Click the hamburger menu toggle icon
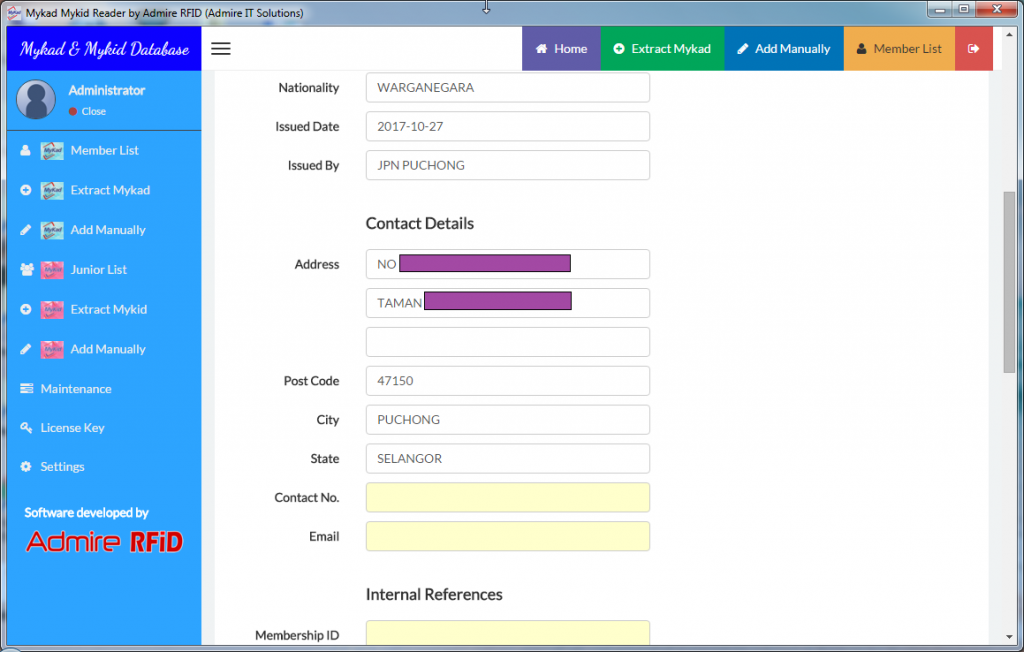Viewport: 1024px width, 652px height. [x=221, y=48]
